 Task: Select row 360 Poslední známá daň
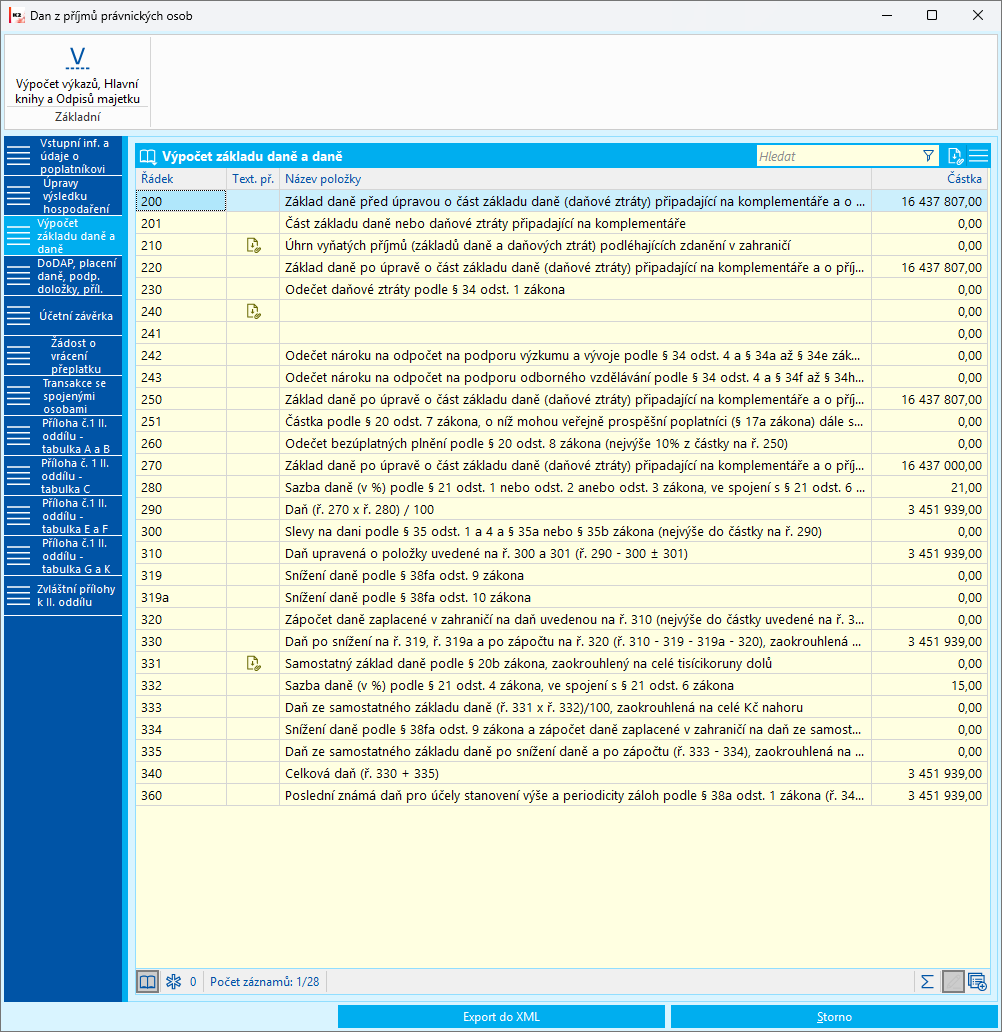click(562, 796)
